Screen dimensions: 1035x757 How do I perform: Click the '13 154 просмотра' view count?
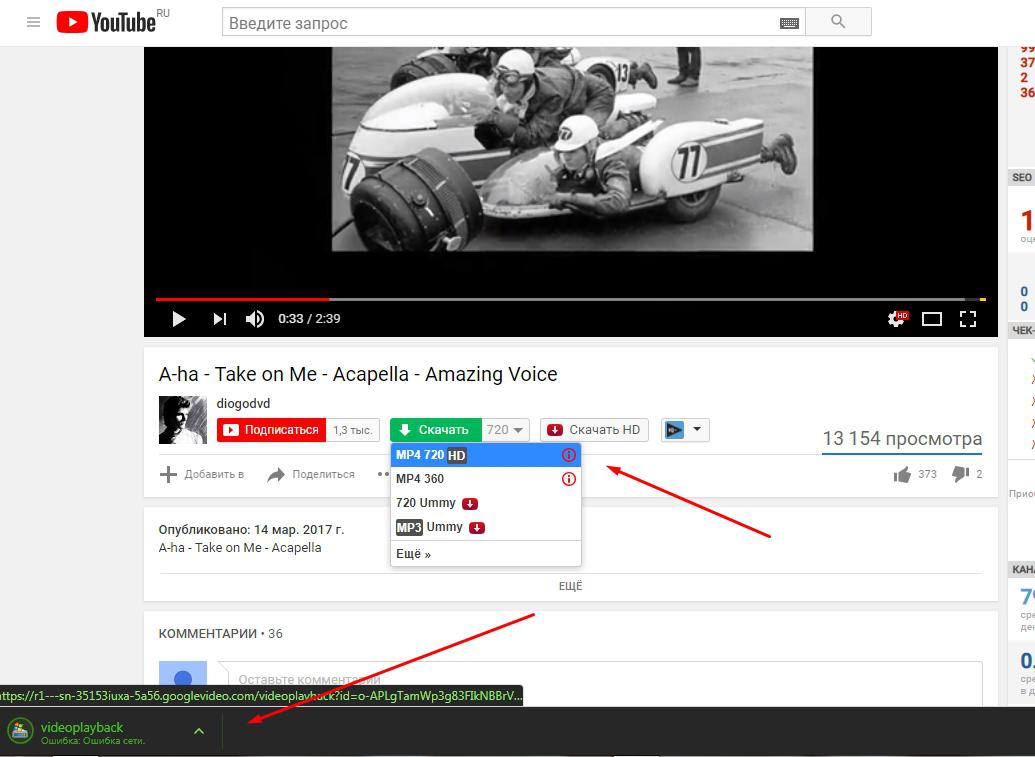[x=902, y=439]
